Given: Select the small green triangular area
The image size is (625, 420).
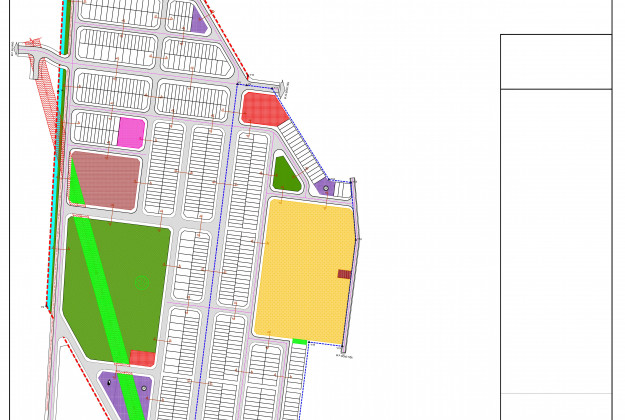Looking at the screenshot, I should (x=285, y=176).
